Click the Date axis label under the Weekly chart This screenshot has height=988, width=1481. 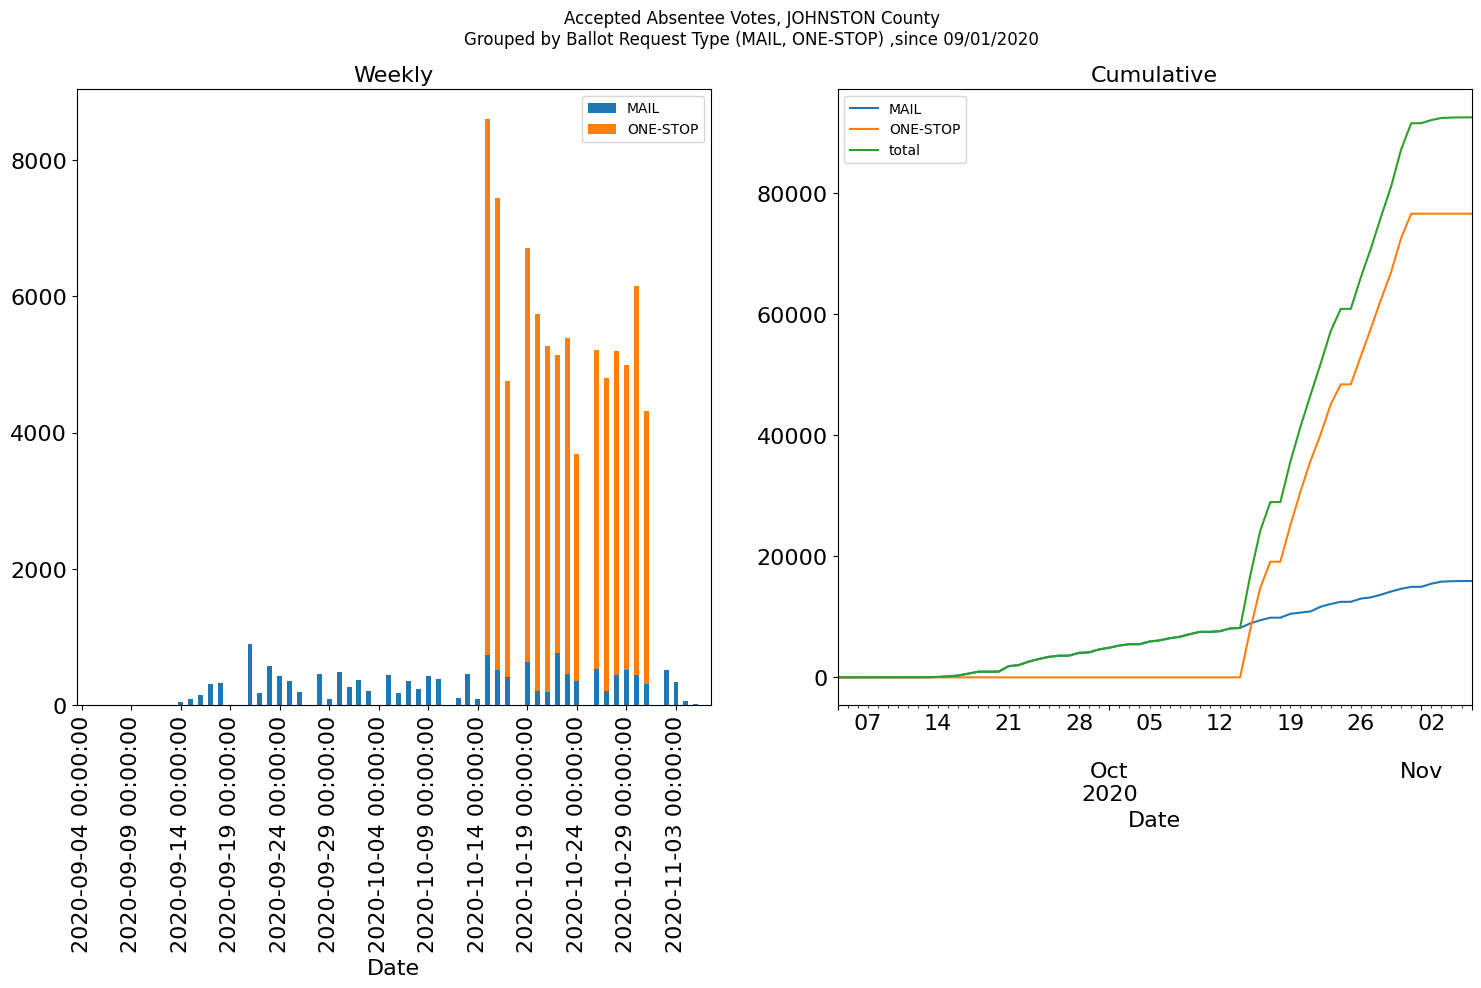pos(393,968)
